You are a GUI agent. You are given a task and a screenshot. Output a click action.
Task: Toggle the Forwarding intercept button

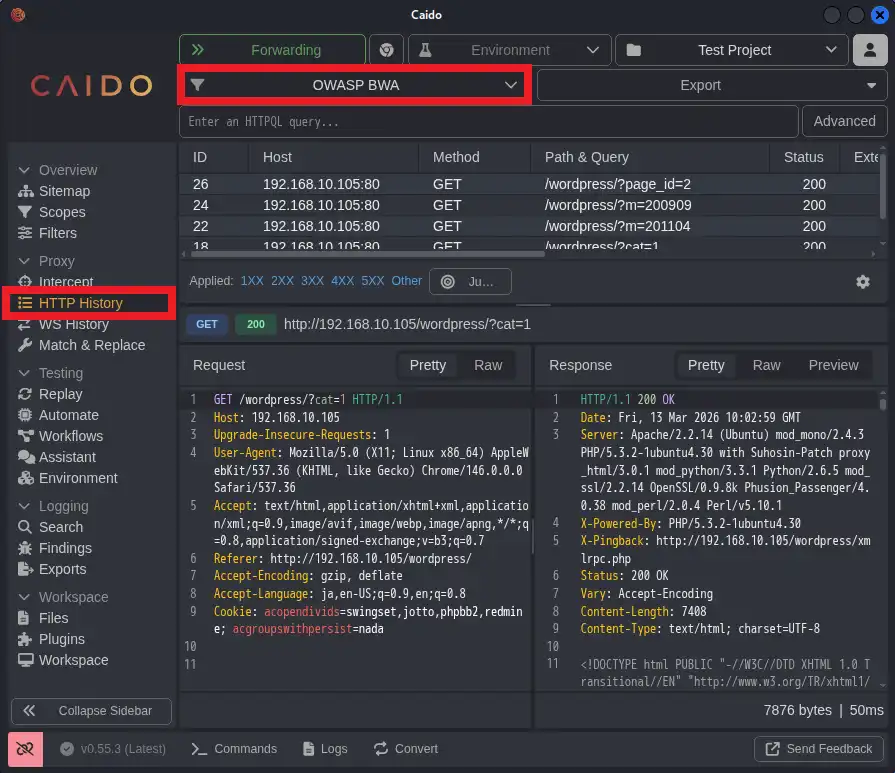point(272,50)
